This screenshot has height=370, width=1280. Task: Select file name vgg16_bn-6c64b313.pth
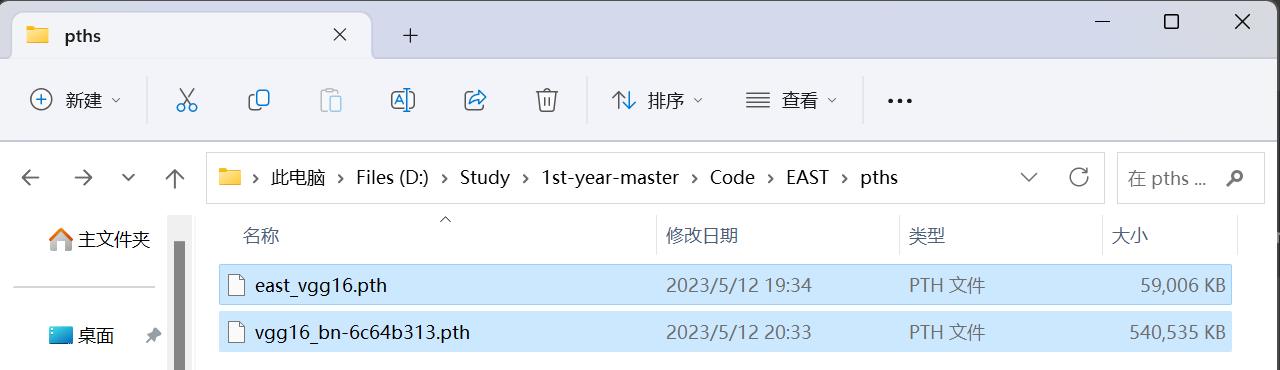[x=362, y=333]
